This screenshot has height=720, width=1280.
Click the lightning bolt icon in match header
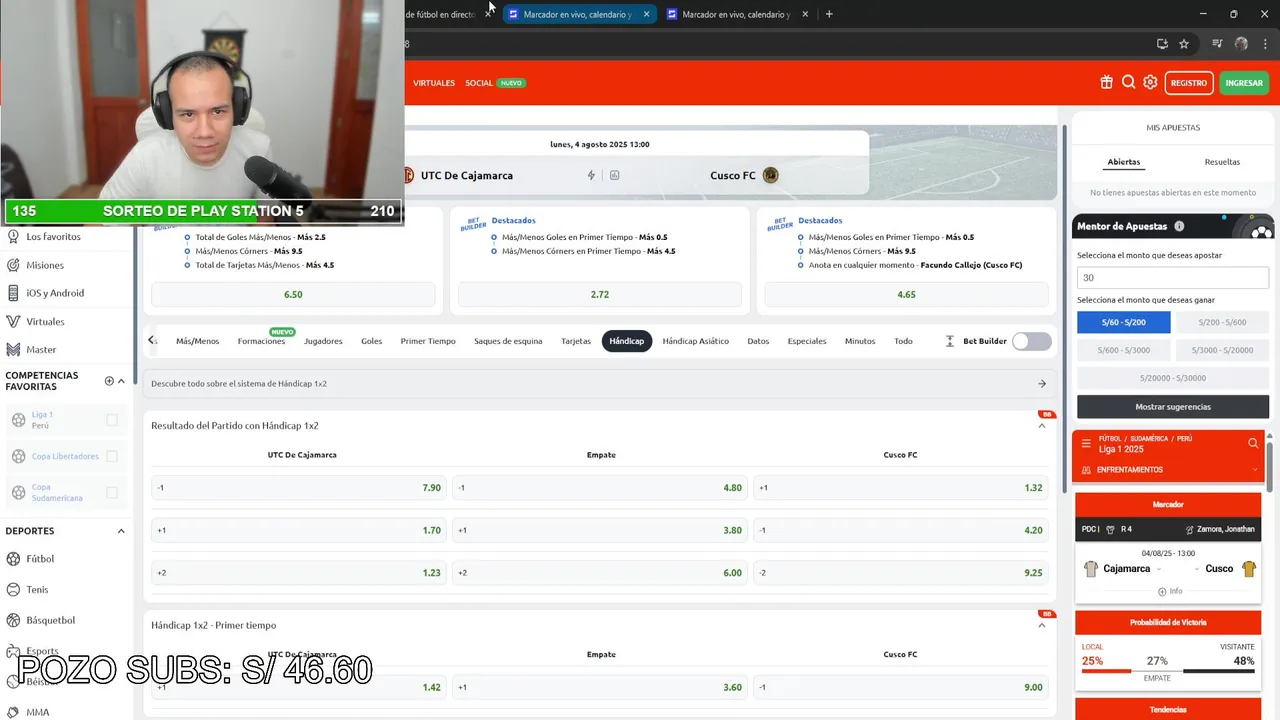coord(591,175)
